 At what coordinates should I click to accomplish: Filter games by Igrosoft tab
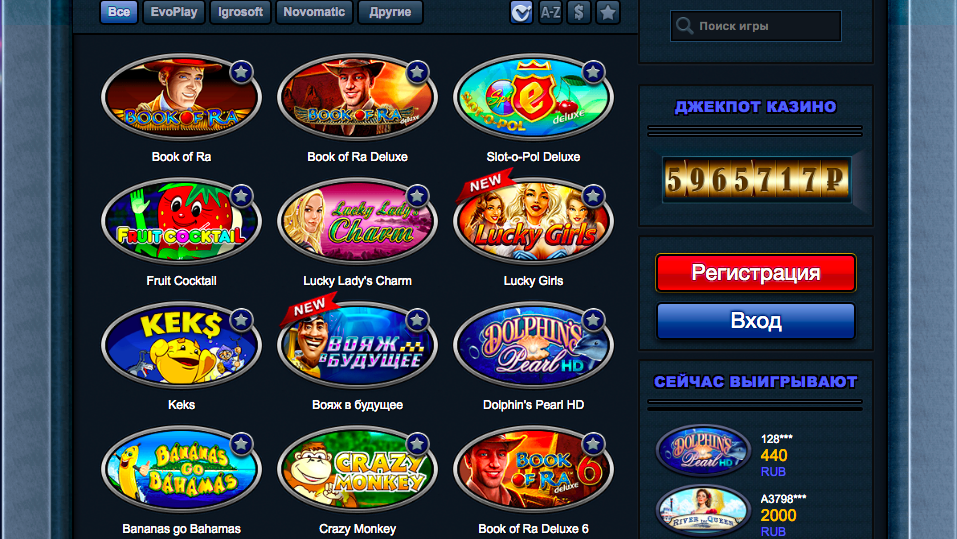pos(240,12)
